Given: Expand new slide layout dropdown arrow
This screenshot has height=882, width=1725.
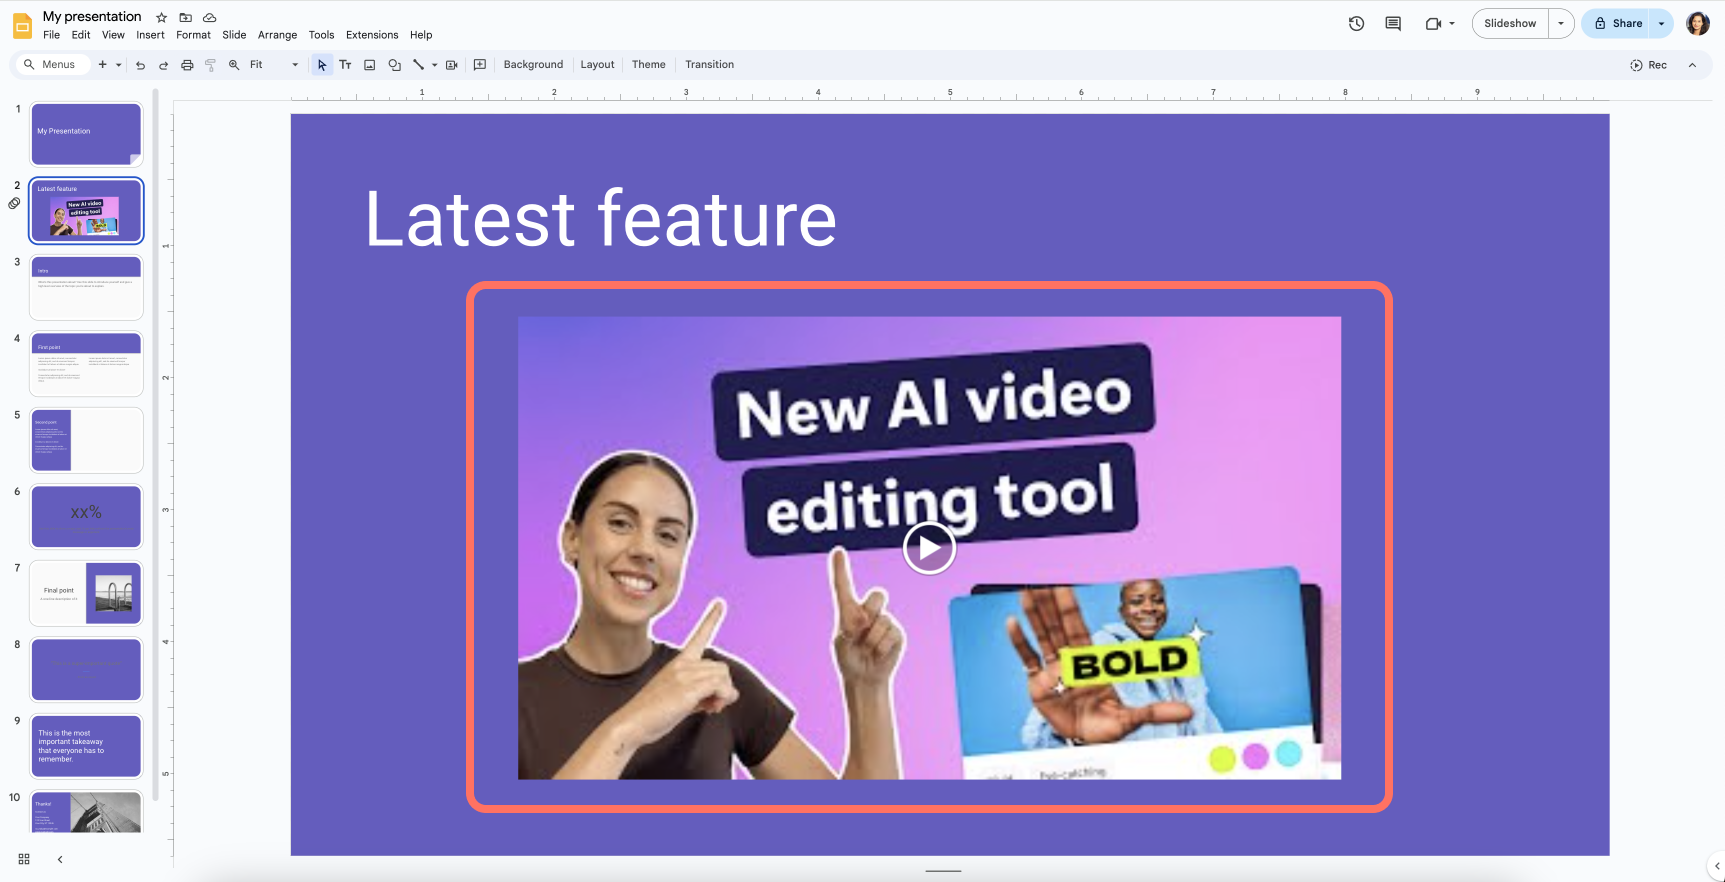Looking at the screenshot, I should pyautogui.click(x=118, y=65).
